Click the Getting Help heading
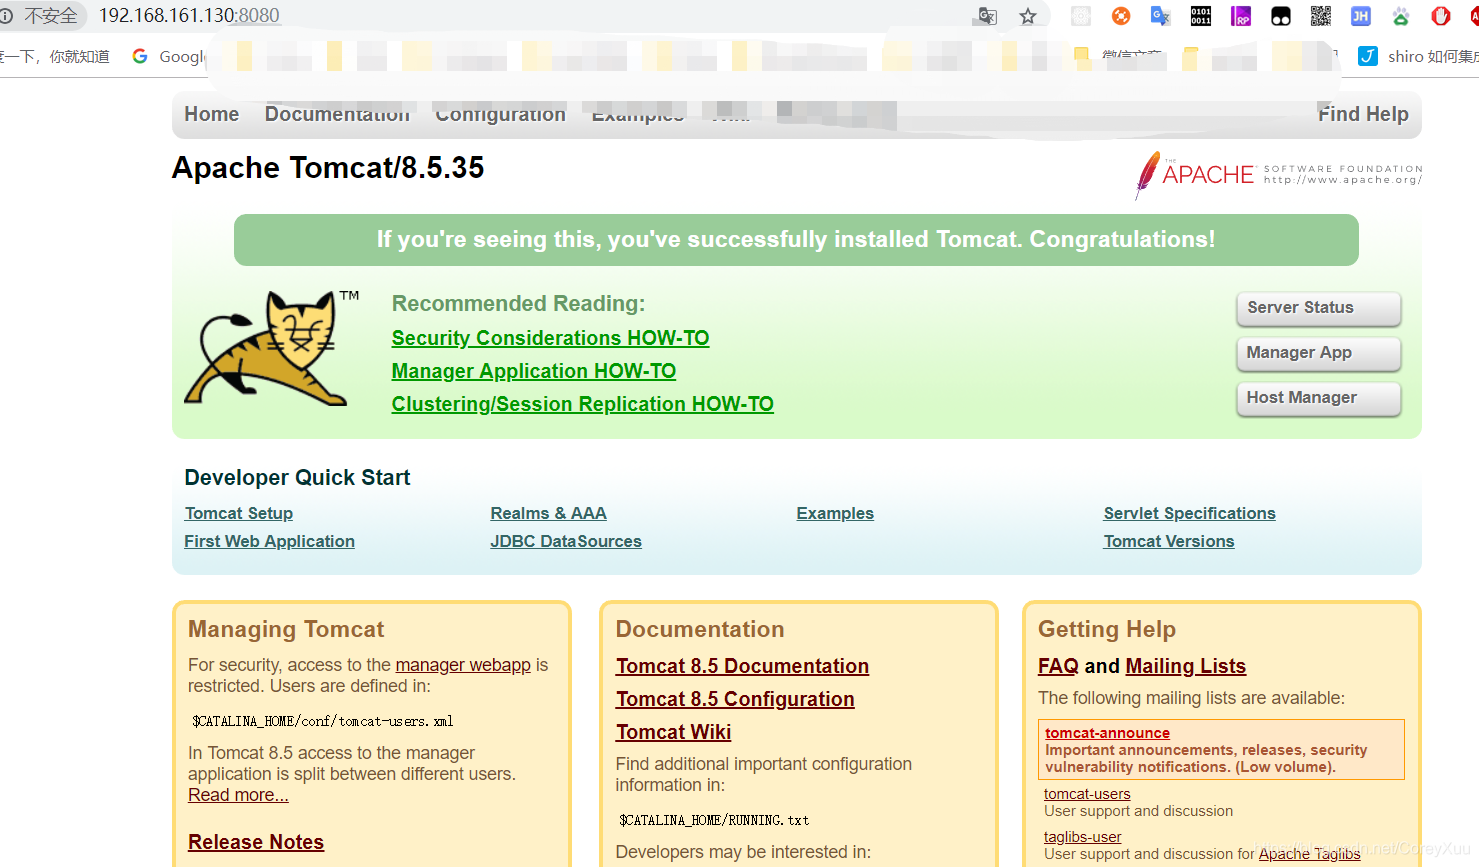This screenshot has height=867, width=1479. 1107,629
